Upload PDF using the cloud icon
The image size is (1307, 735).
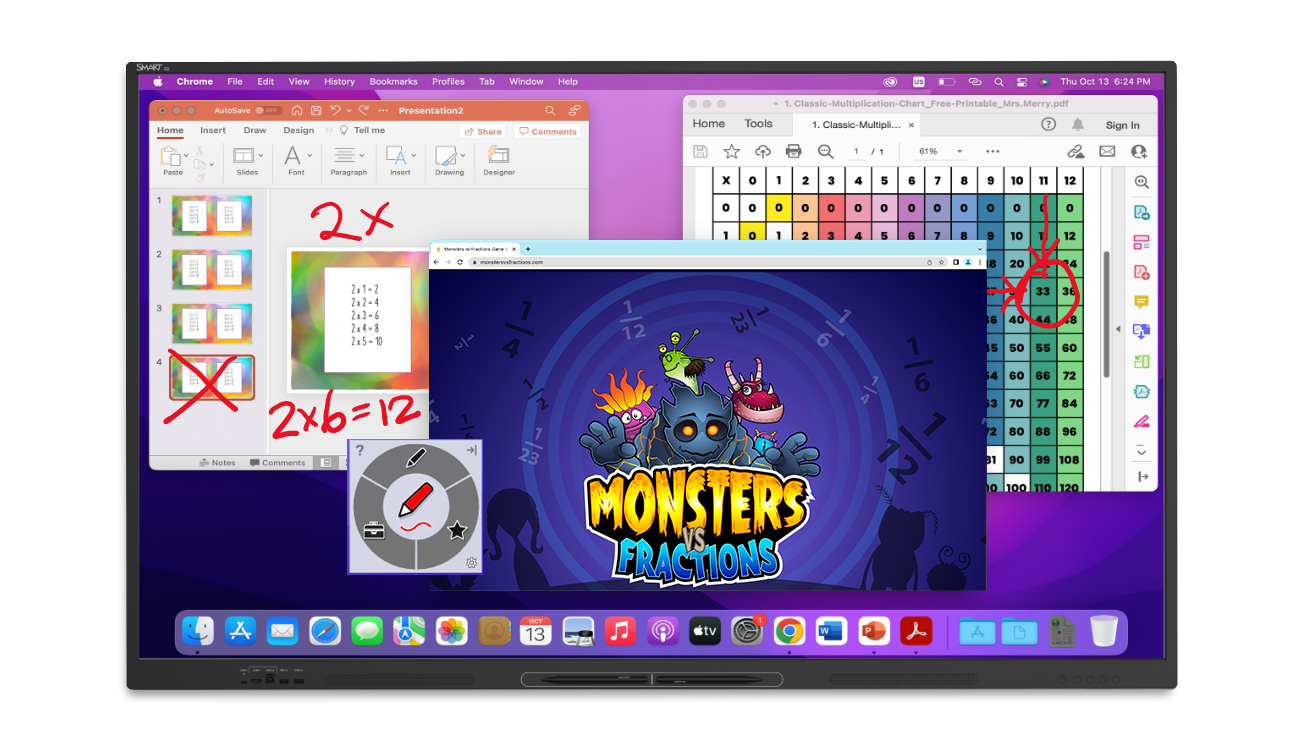pos(763,151)
